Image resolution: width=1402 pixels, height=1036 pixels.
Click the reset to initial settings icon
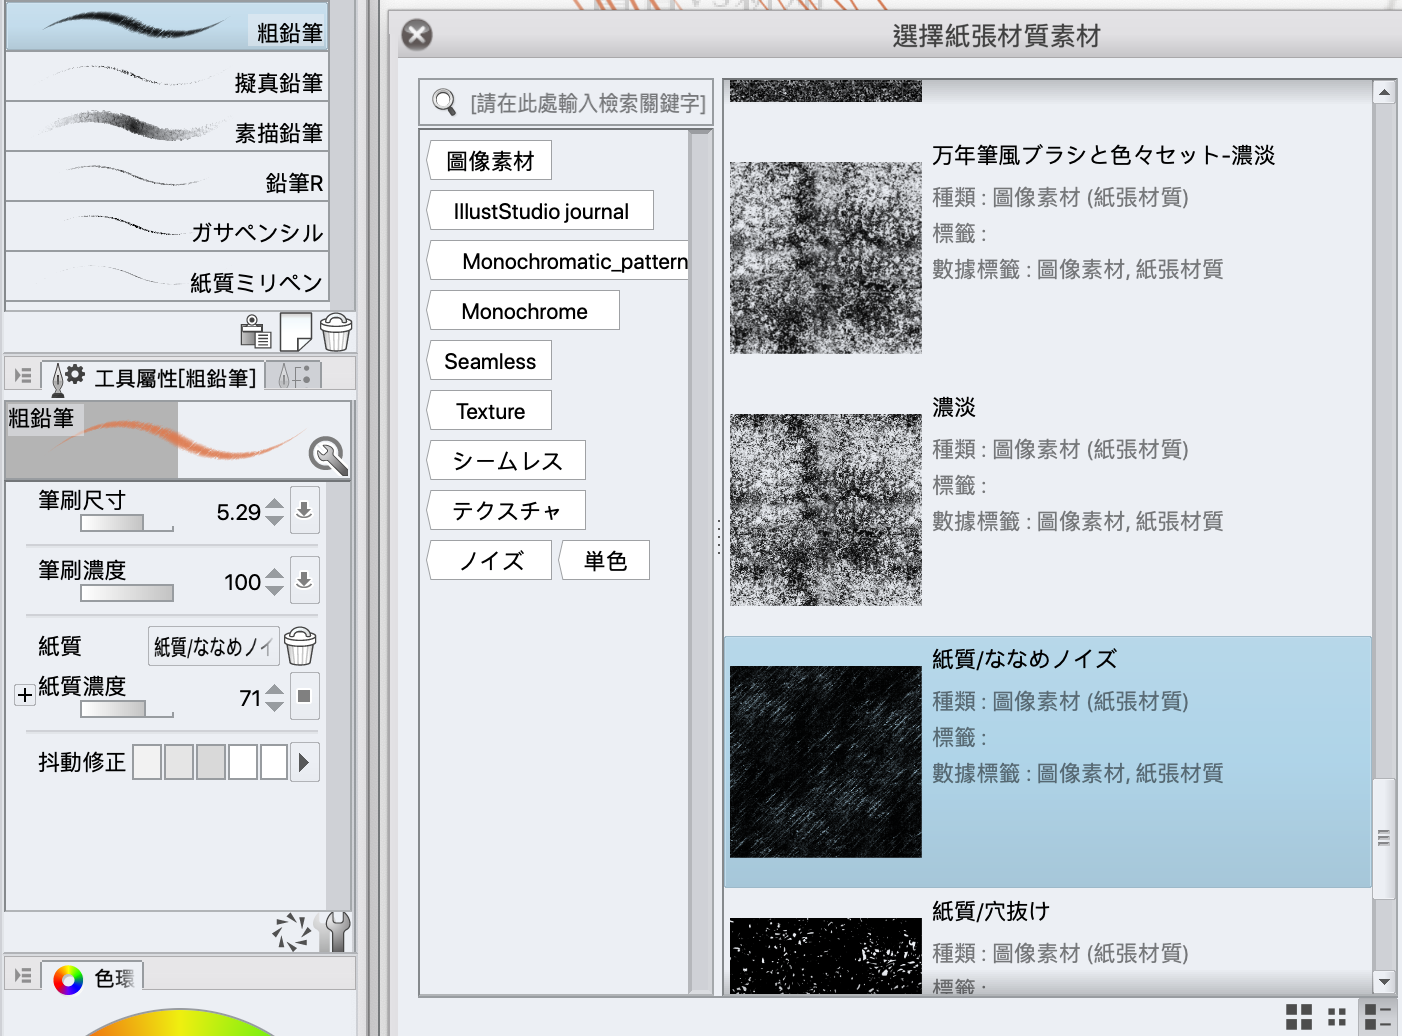pyautogui.click(x=291, y=932)
